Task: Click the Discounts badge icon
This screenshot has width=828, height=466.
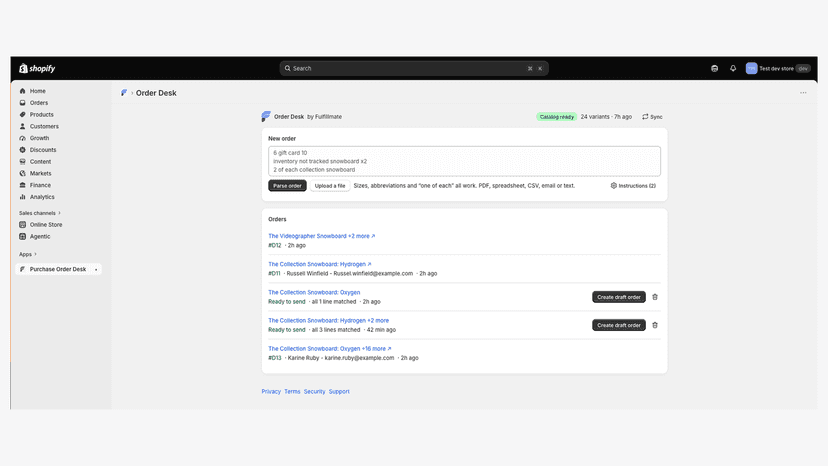Action: [x=22, y=150]
